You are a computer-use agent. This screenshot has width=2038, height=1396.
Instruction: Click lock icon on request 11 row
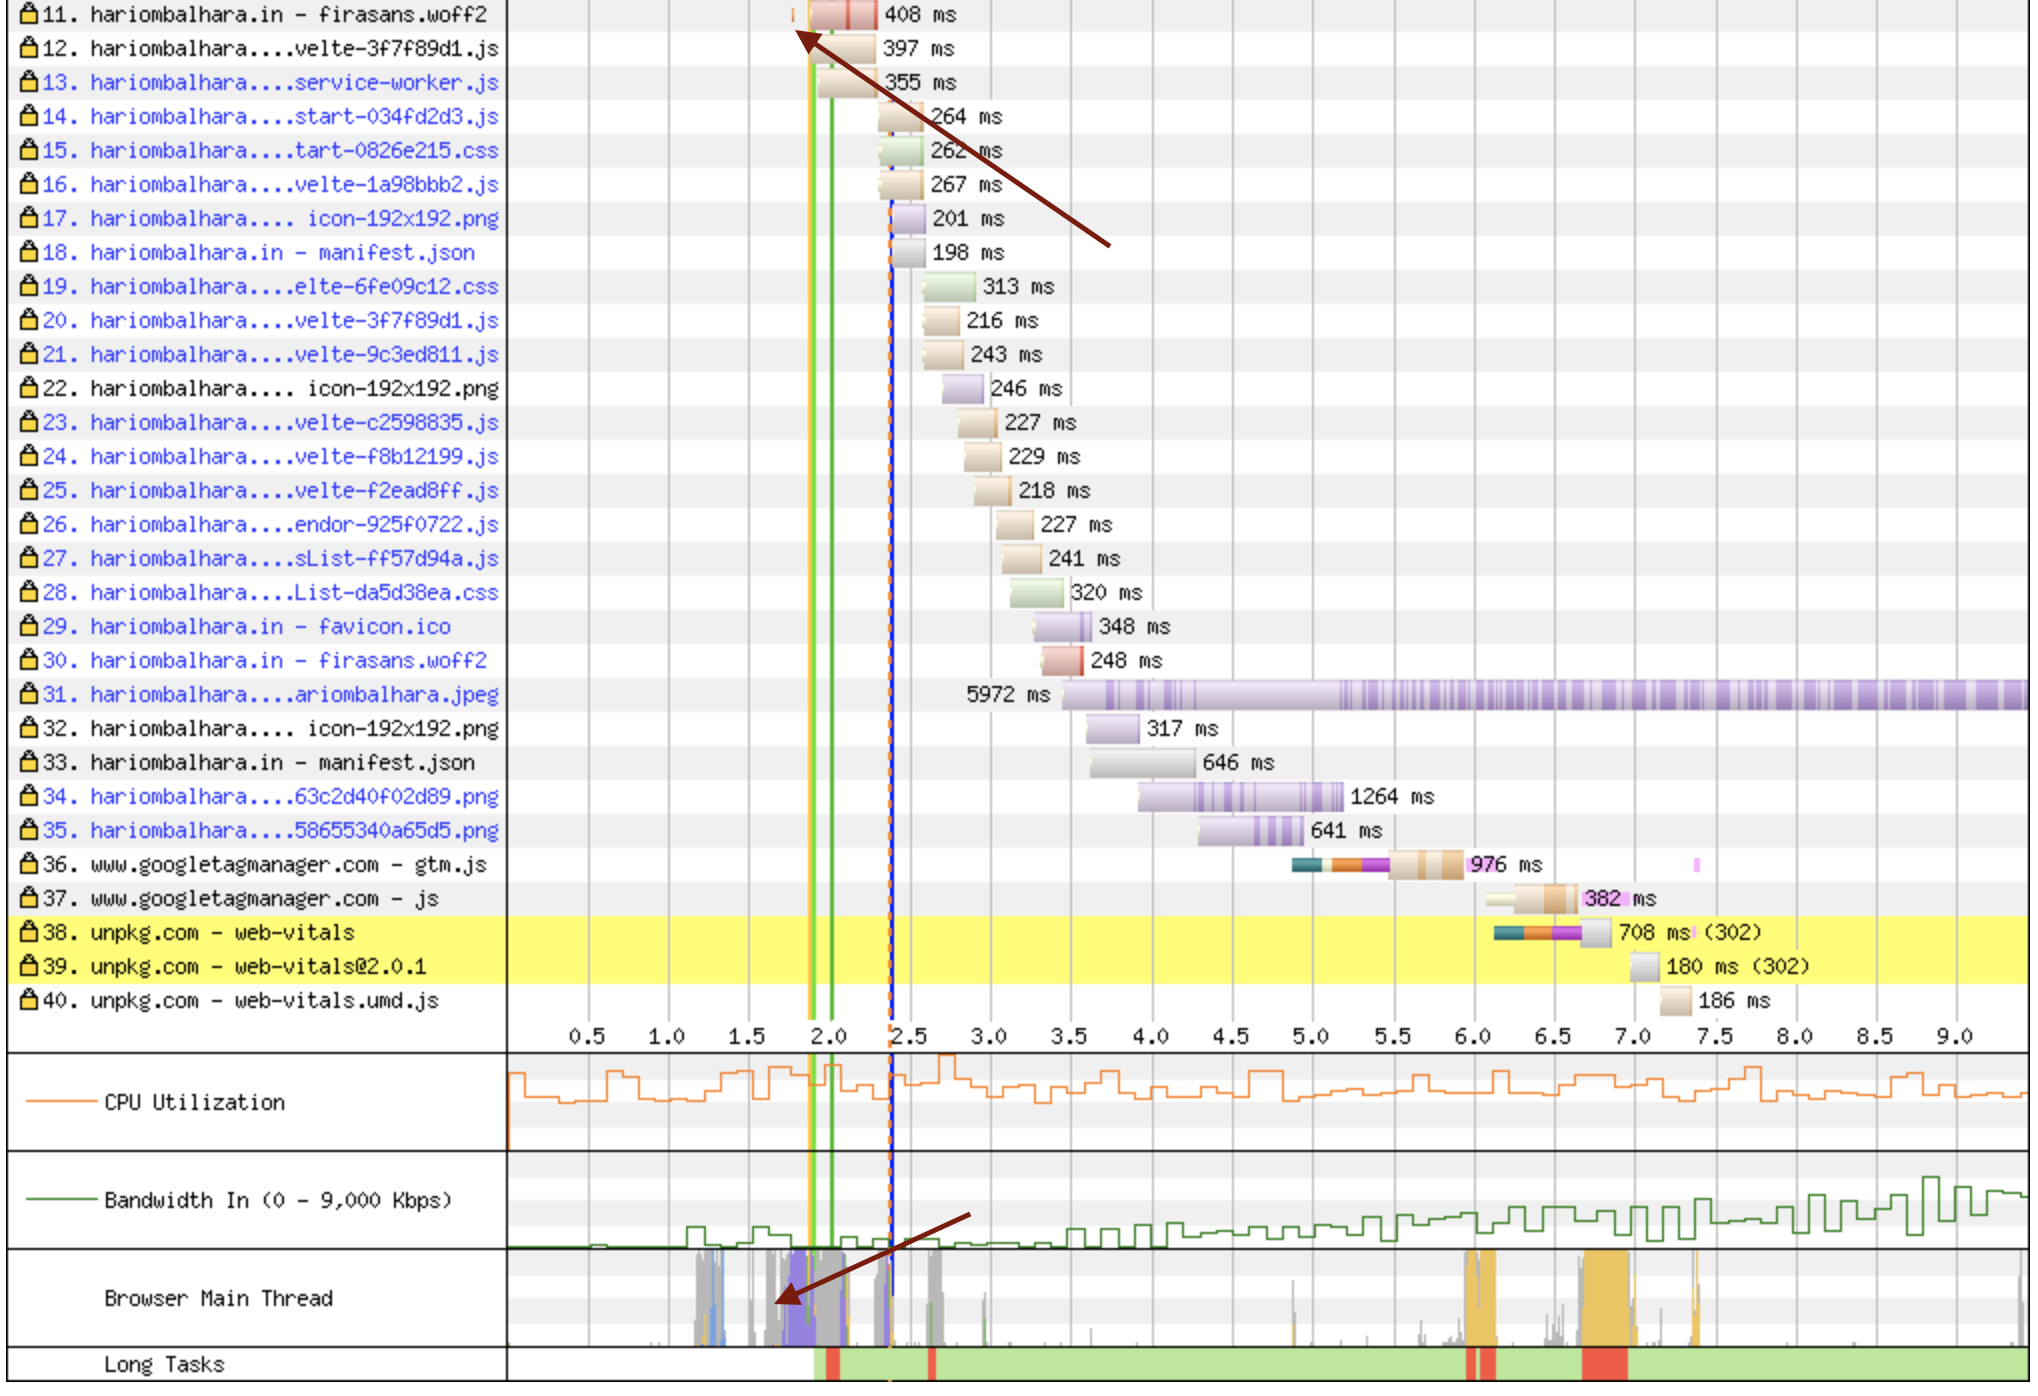[29, 14]
